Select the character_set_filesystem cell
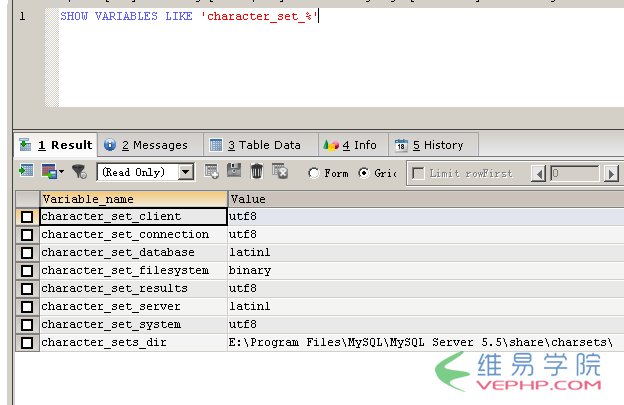This screenshot has height=405, width=624. coord(133,271)
